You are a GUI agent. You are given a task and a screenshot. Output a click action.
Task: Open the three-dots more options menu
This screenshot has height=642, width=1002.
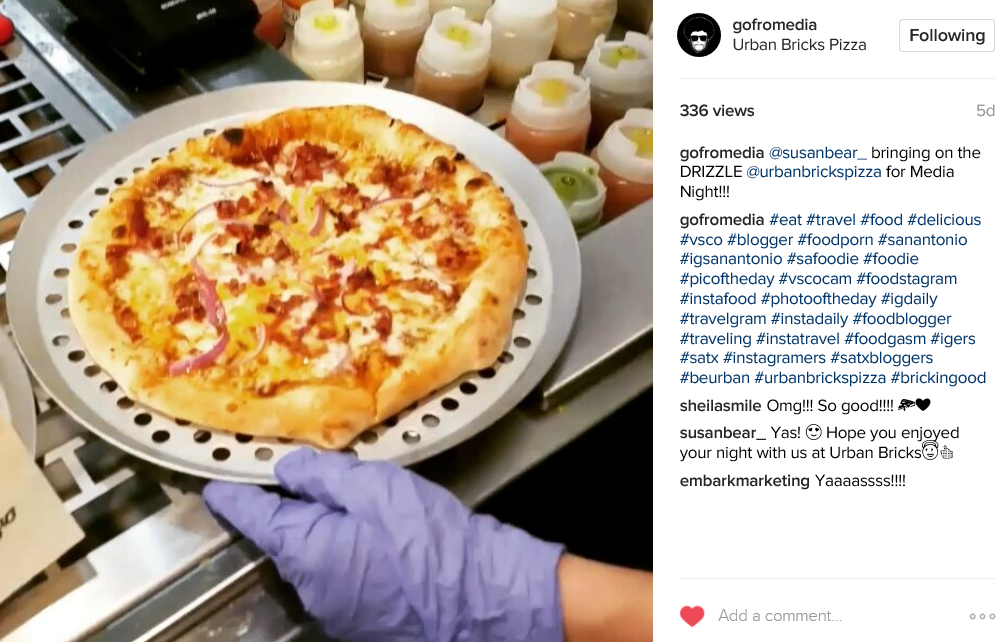click(x=982, y=616)
